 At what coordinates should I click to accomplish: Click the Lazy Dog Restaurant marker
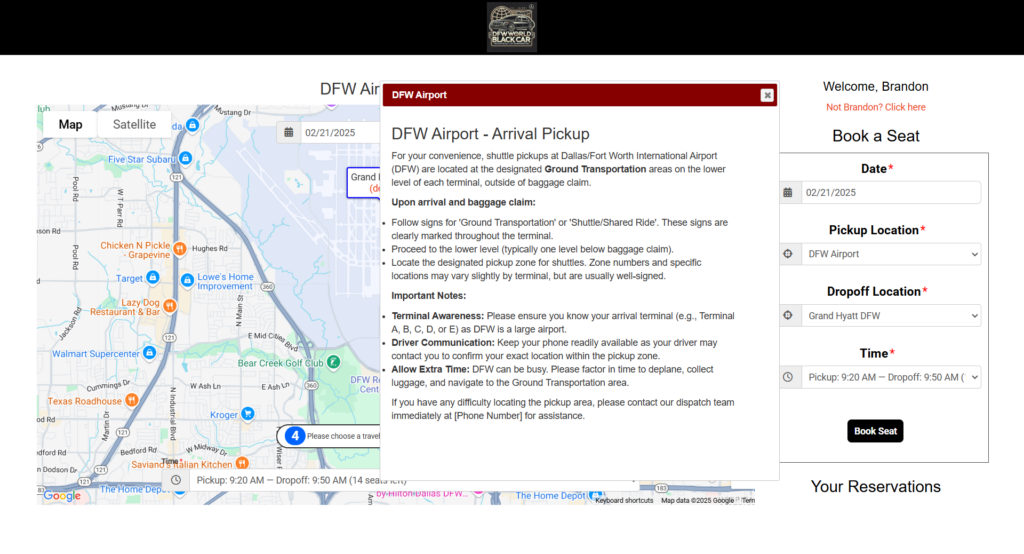171,306
